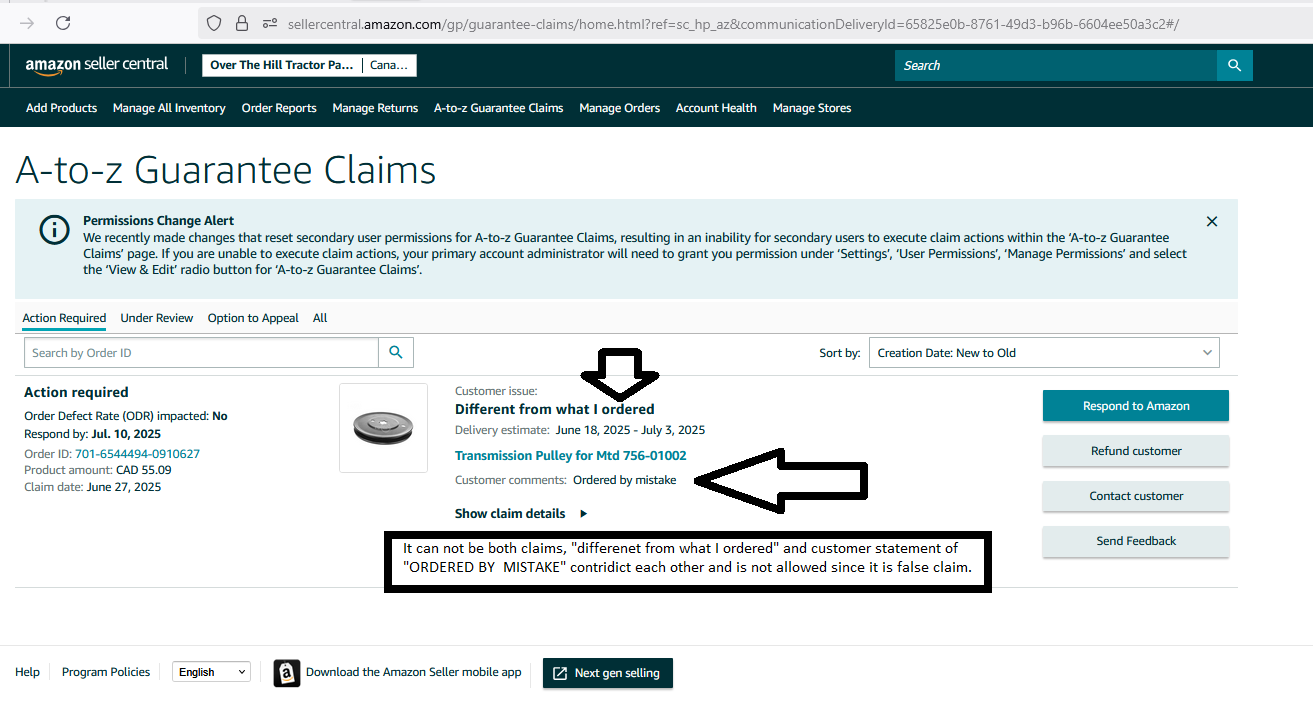
Task: Click the Next gen selling button
Action: (608, 673)
